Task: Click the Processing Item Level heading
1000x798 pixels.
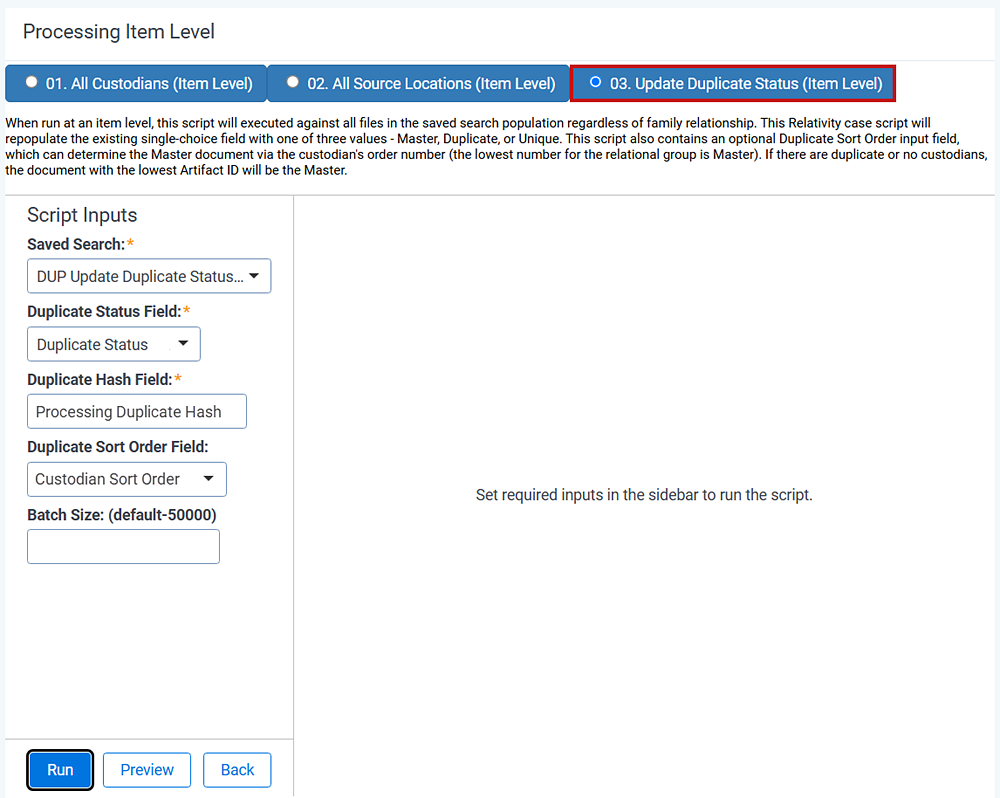Action: (x=119, y=32)
